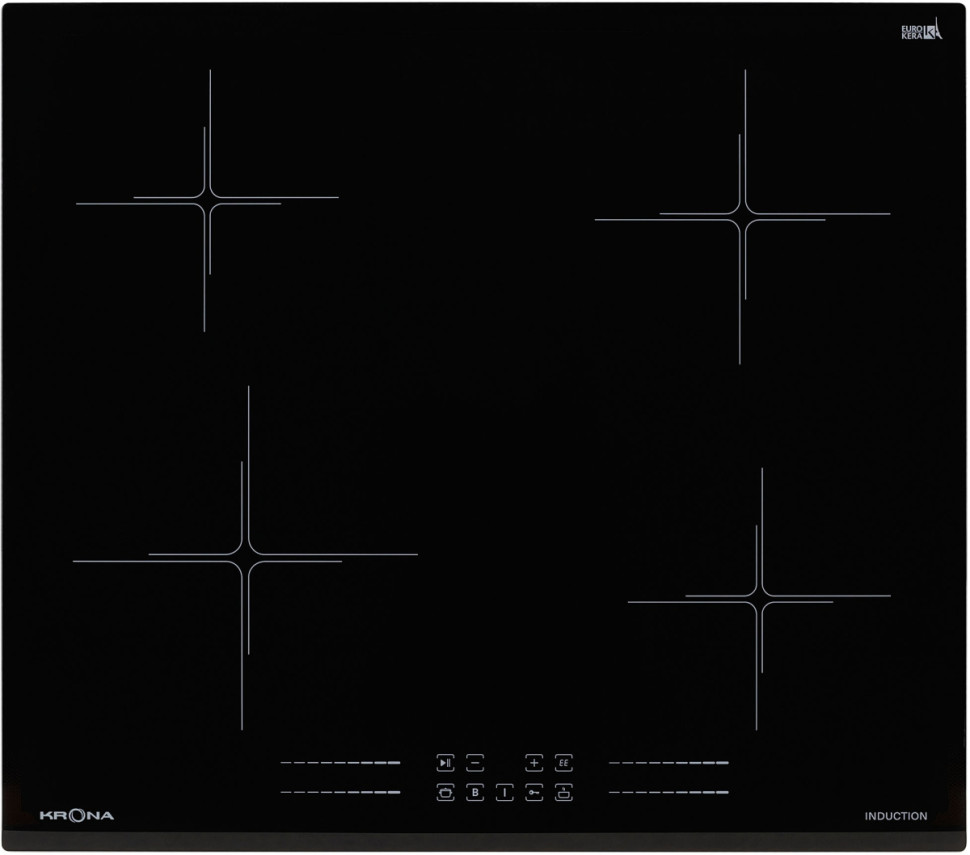
Task: Tap the rightmost bottom-row pan icon key
Action: (x=564, y=793)
